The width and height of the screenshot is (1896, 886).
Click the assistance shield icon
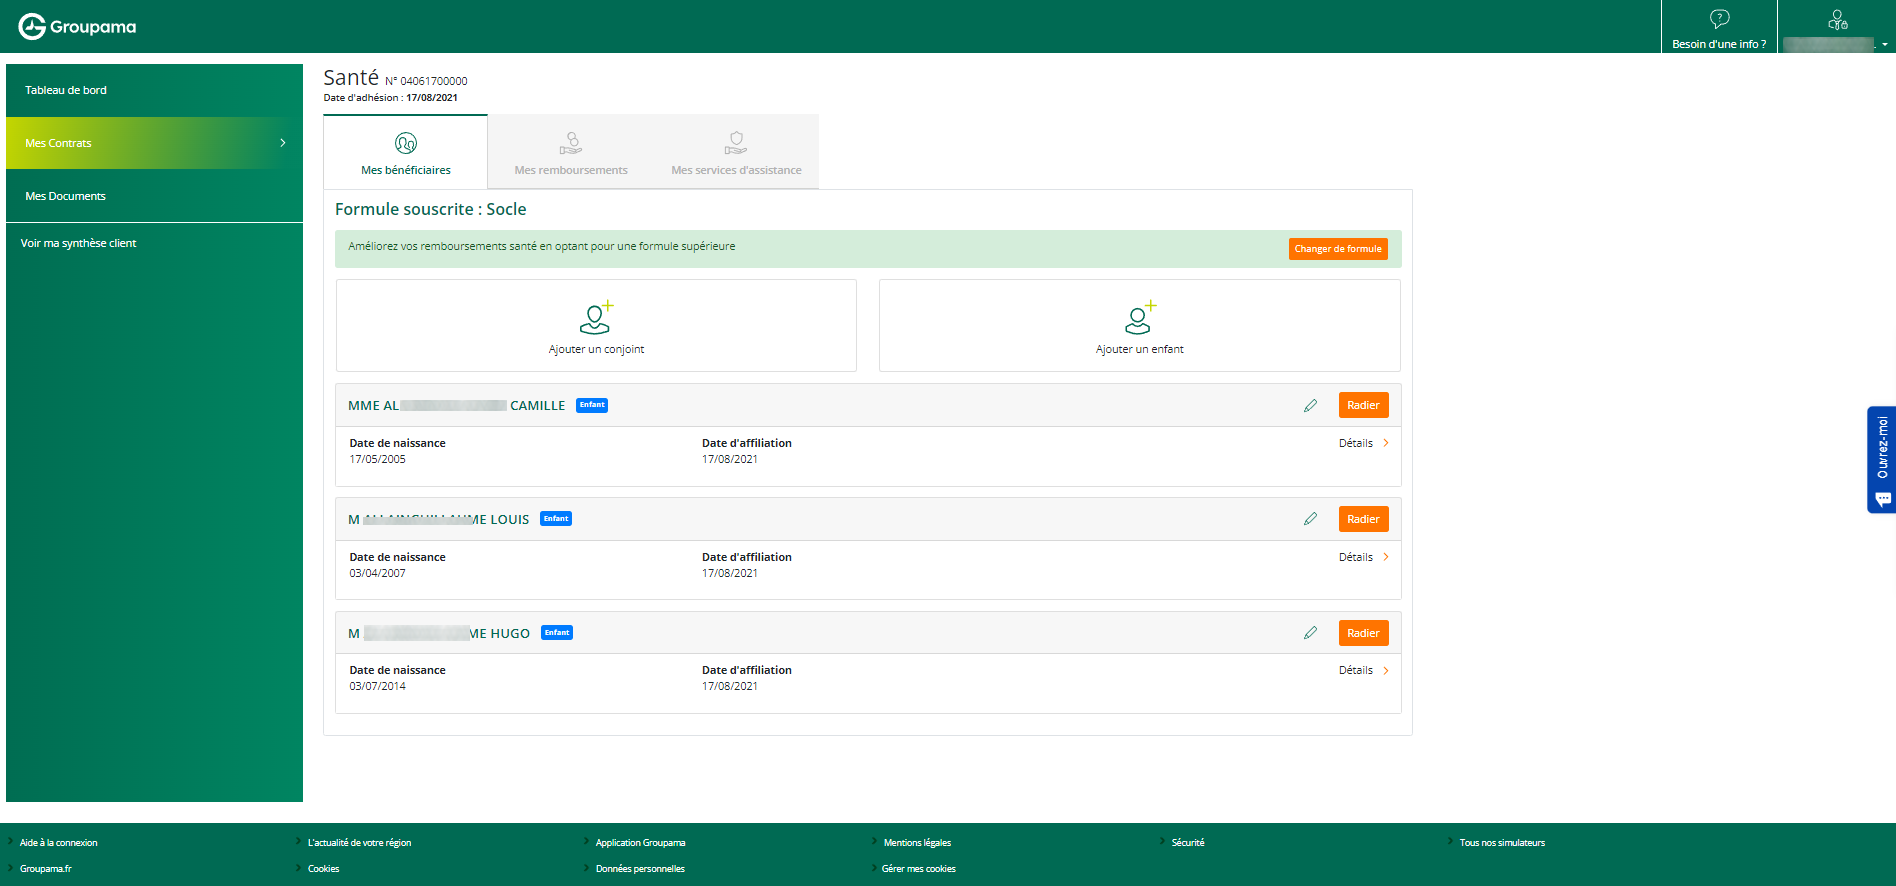[x=736, y=143]
